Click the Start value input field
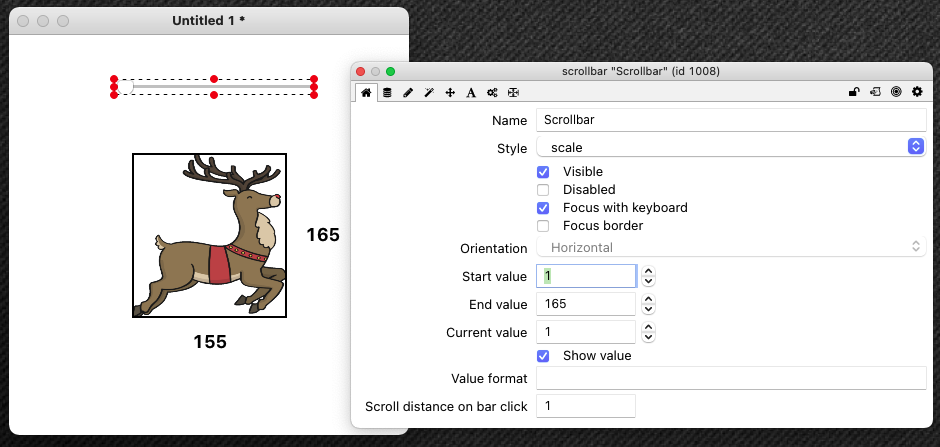 point(586,276)
